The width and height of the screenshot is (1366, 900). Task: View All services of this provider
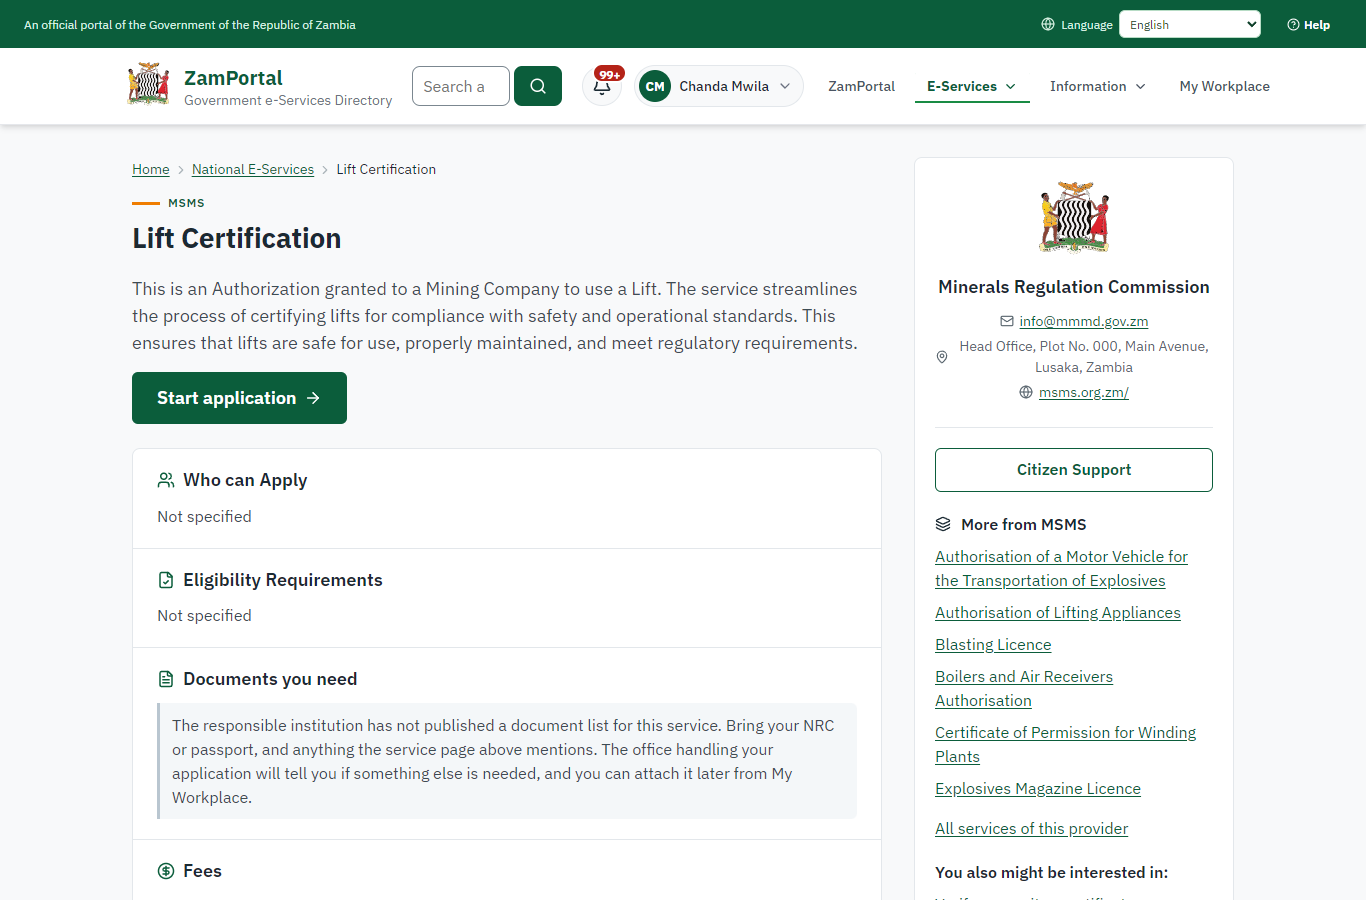pyautogui.click(x=1031, y=829)
